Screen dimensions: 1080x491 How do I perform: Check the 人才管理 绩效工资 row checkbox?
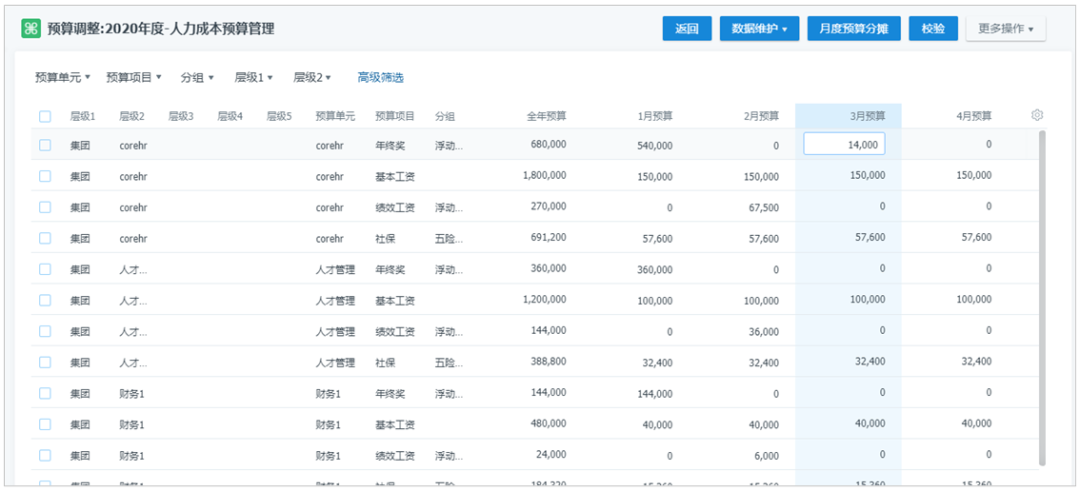click(45, 331)
